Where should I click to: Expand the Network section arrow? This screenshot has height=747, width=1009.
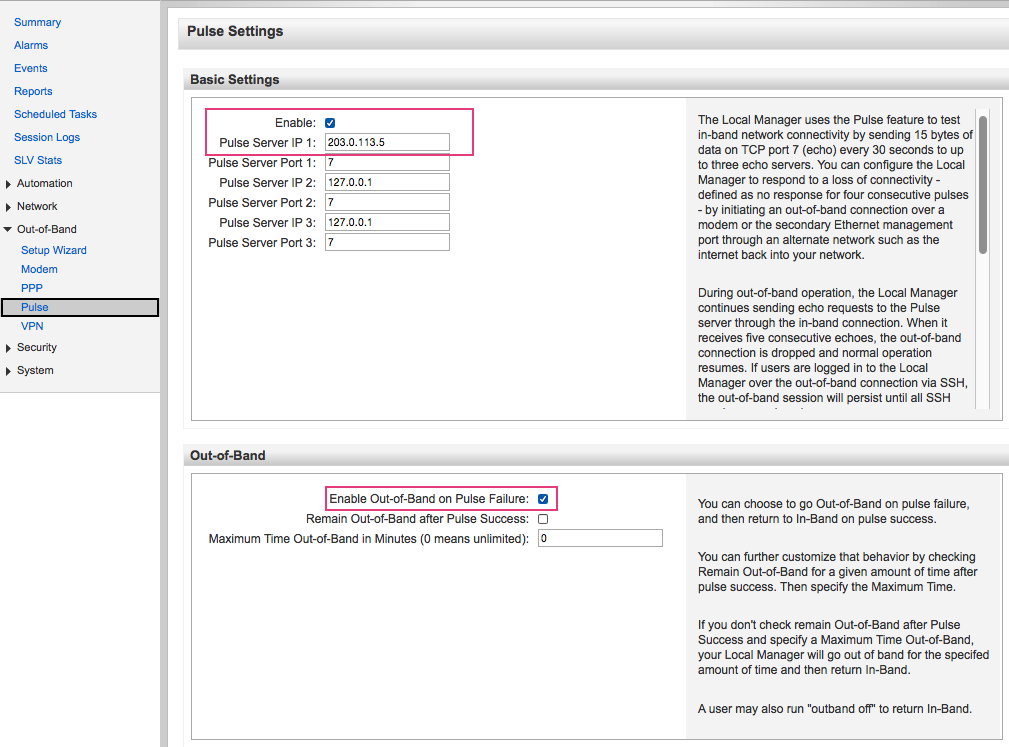(x=9, y=207)
